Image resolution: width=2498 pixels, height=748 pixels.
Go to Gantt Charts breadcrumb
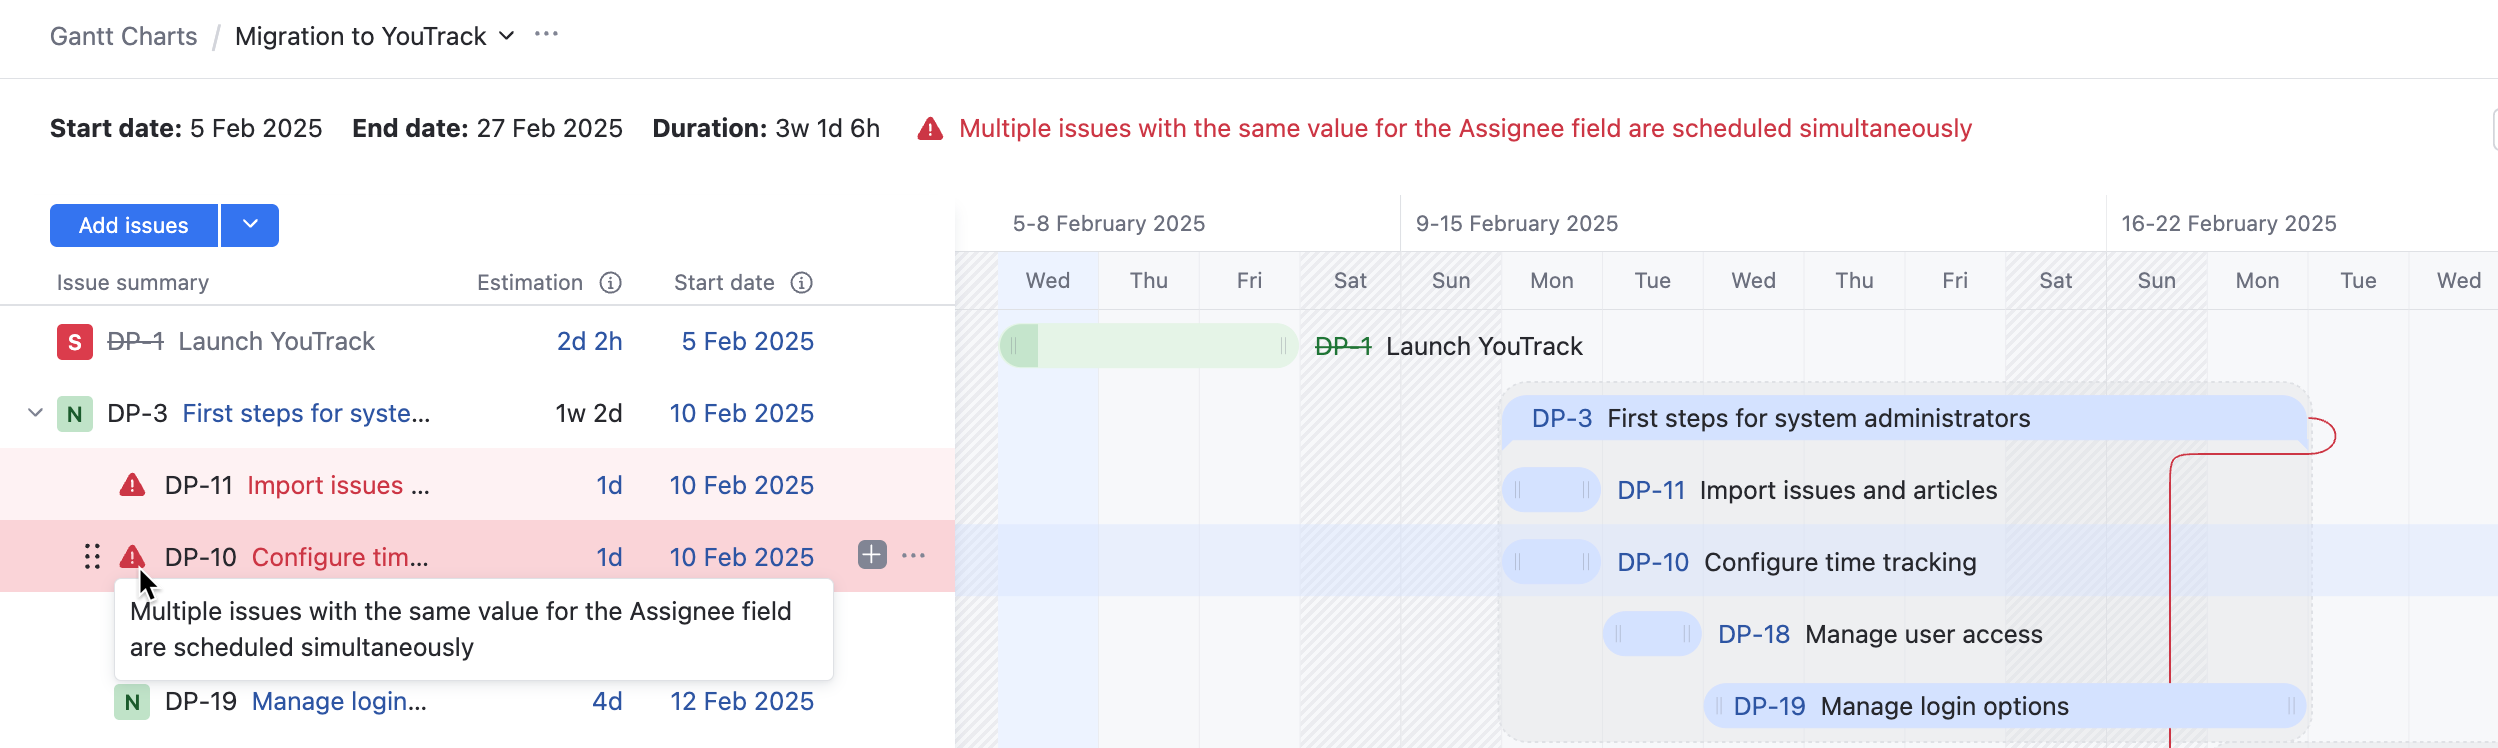pos(124,36)
